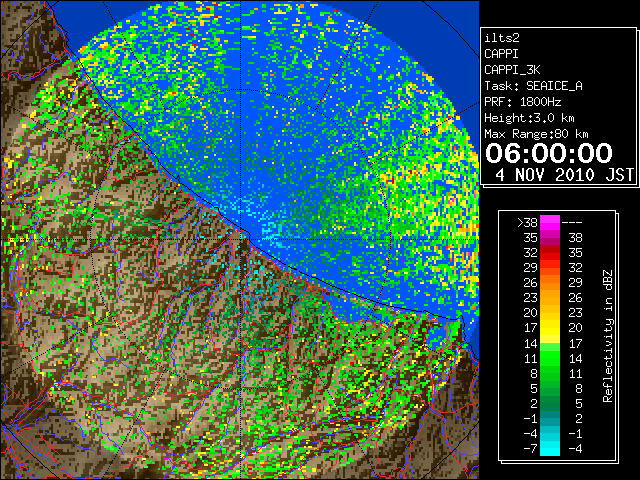Click the Max Range:80 km line
Image resolution: width=640 pixels, height=480 pixels.
(536, 134)
